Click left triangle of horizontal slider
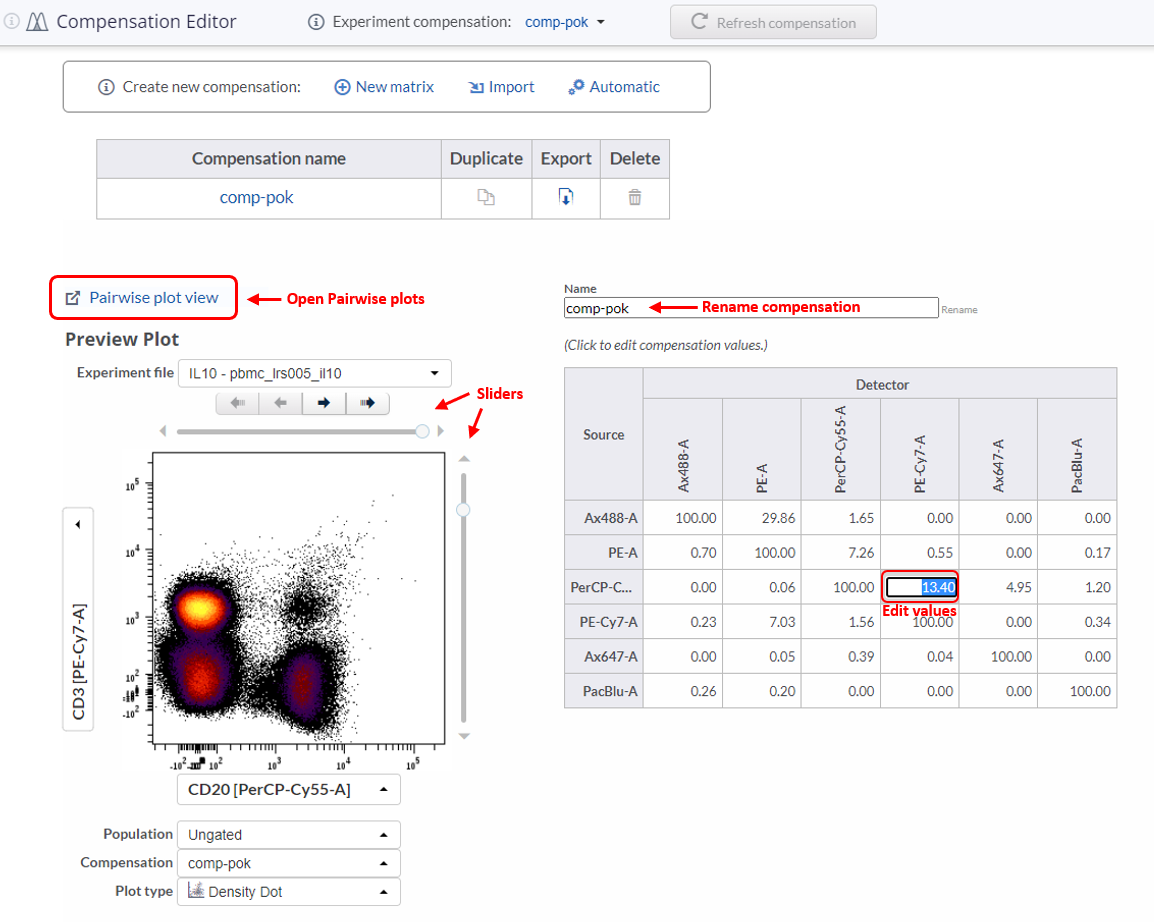Viewport: 1154px width, 922px height. tap(163, 431)
